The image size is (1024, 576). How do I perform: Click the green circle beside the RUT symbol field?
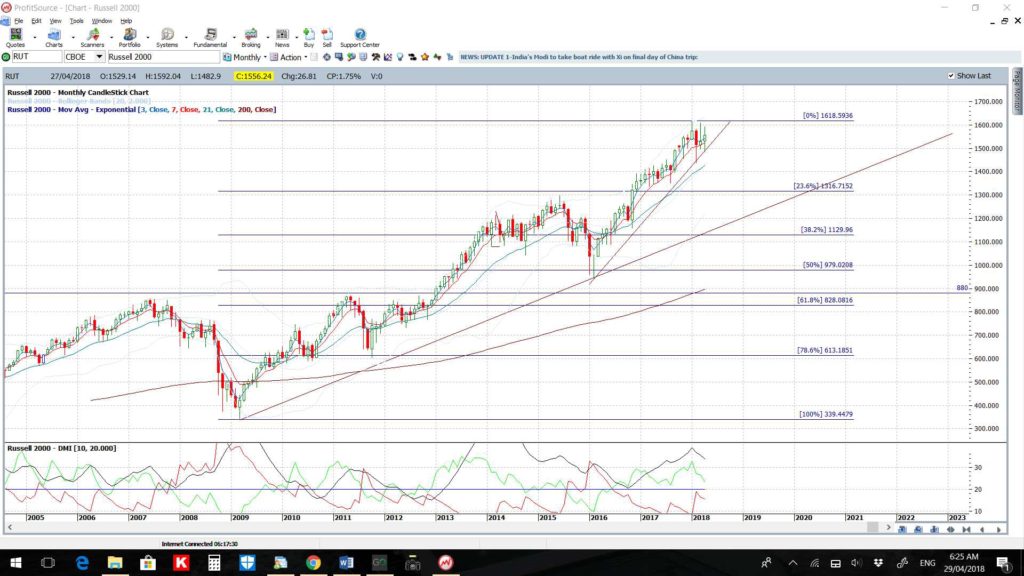[x=6, y=57]
